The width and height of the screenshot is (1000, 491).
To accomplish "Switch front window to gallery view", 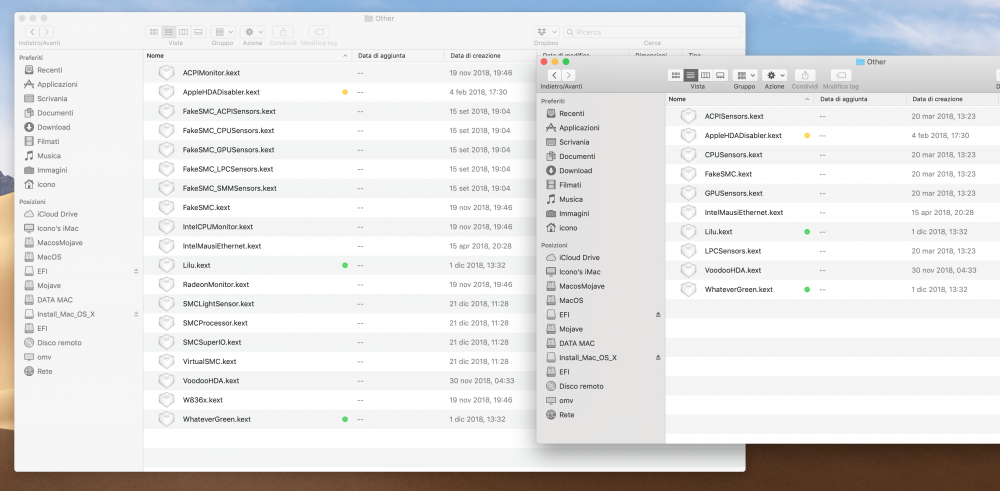I will click(x=720, y=75).
